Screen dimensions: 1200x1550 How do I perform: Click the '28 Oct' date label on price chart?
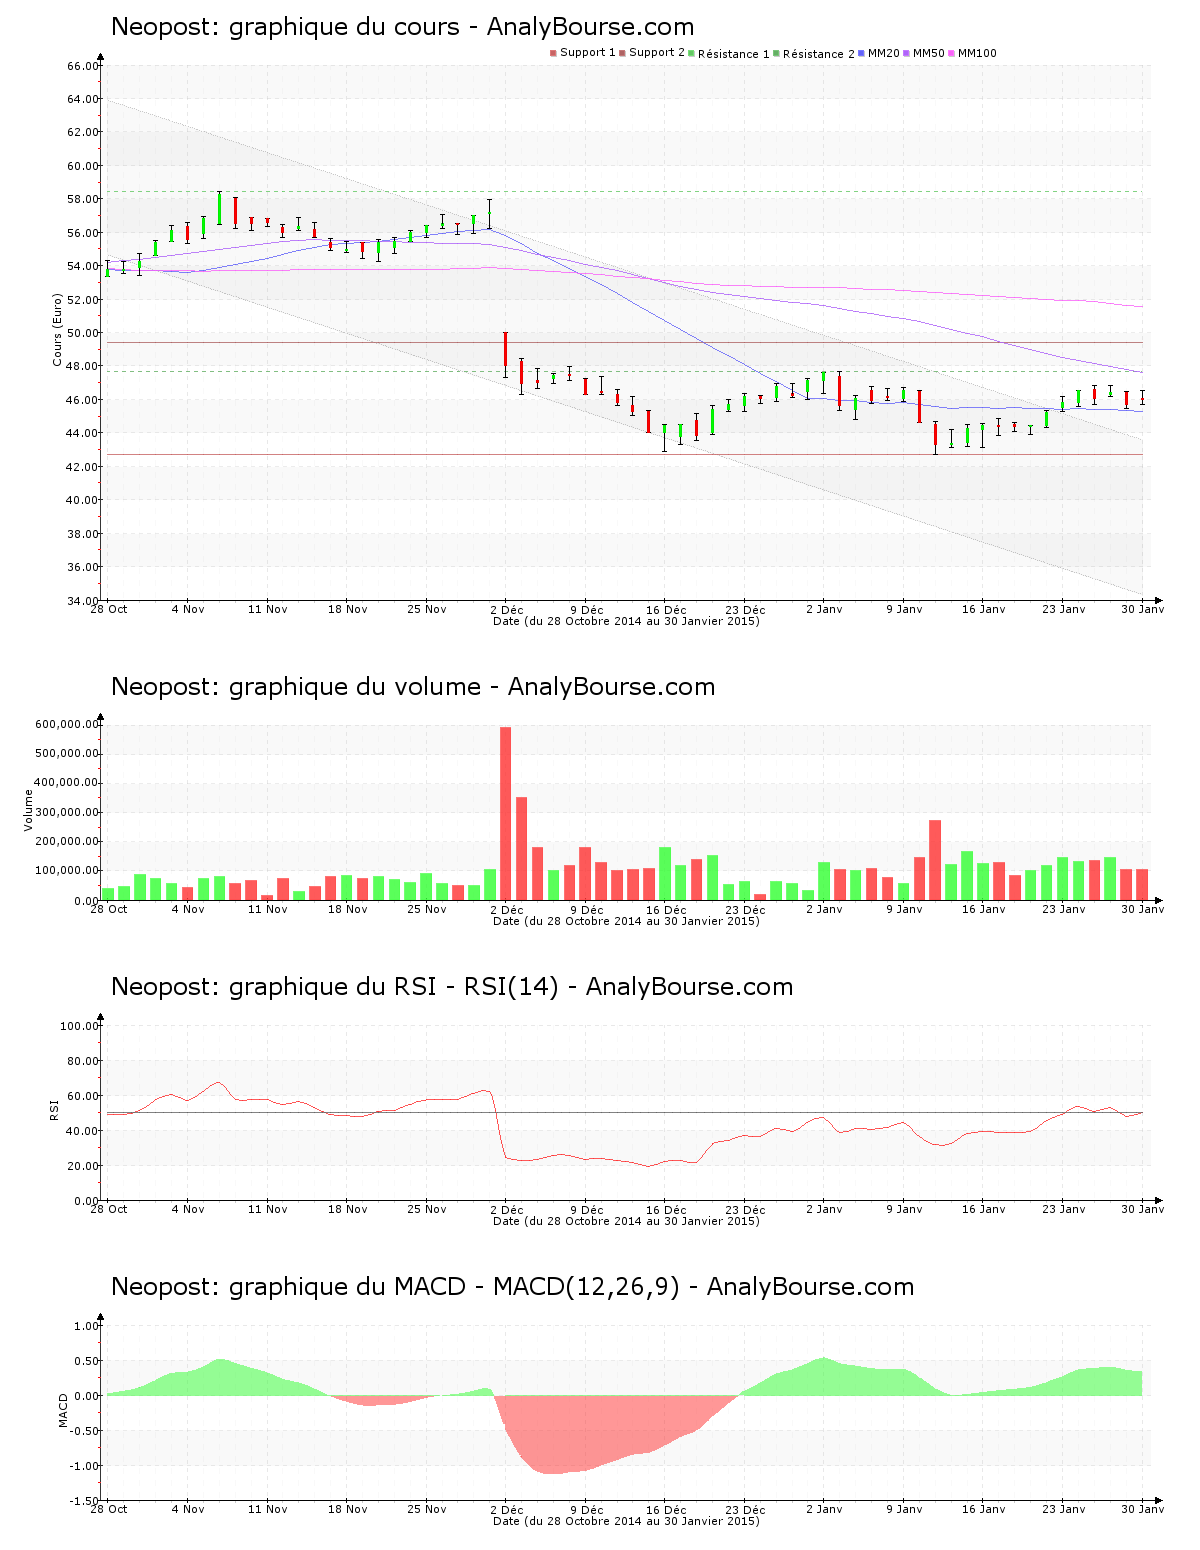109,609
